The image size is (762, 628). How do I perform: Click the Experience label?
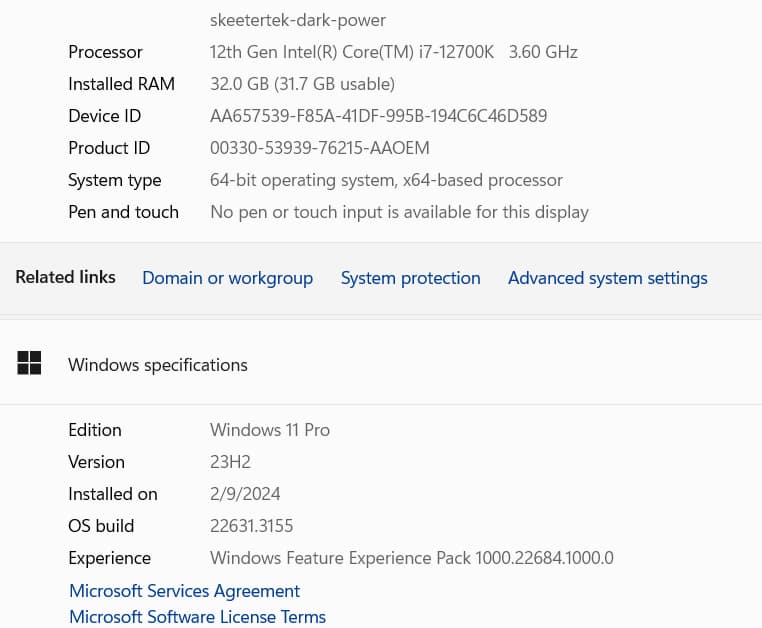coord(110,558)
